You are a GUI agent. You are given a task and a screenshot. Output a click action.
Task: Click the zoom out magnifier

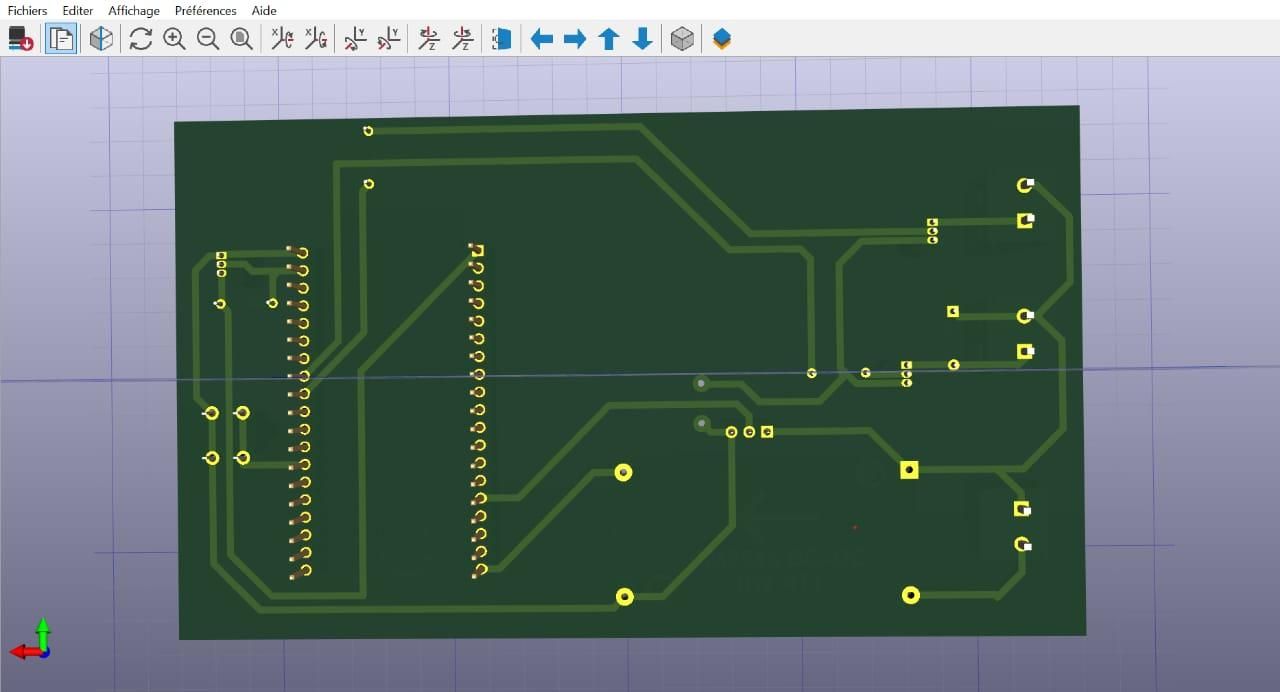(x=208, y=39)
